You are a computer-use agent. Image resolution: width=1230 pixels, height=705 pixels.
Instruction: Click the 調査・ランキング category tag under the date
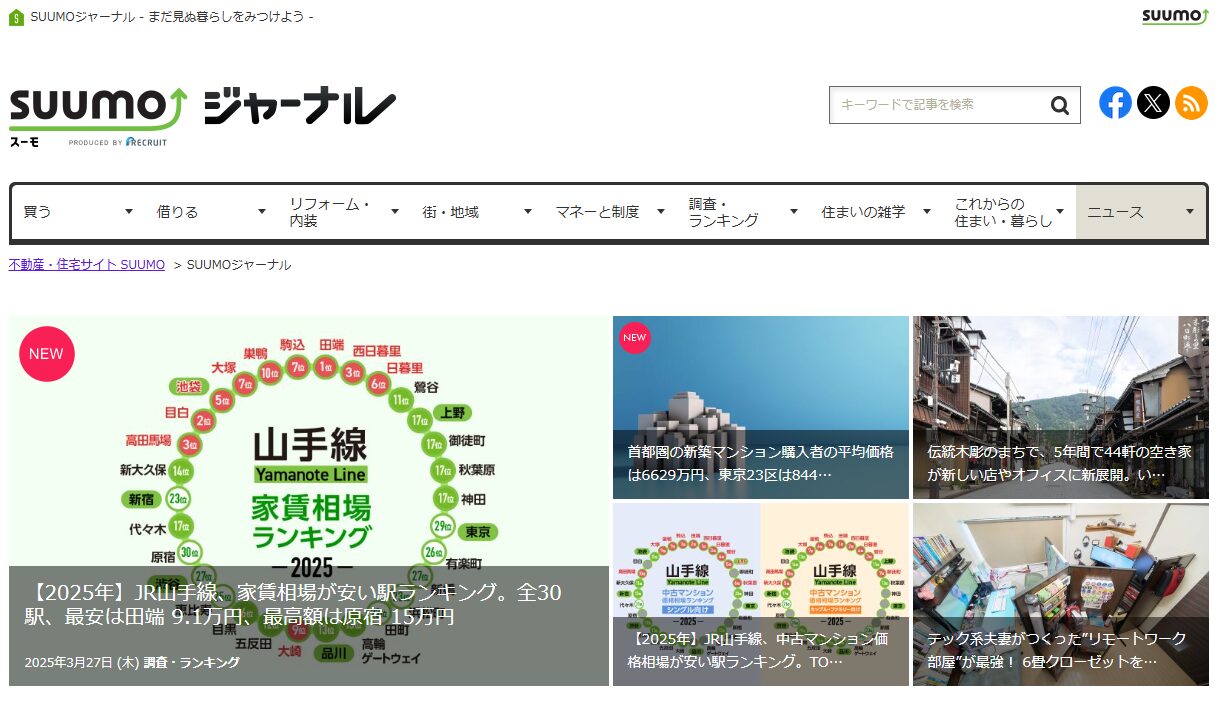(191, 662)
